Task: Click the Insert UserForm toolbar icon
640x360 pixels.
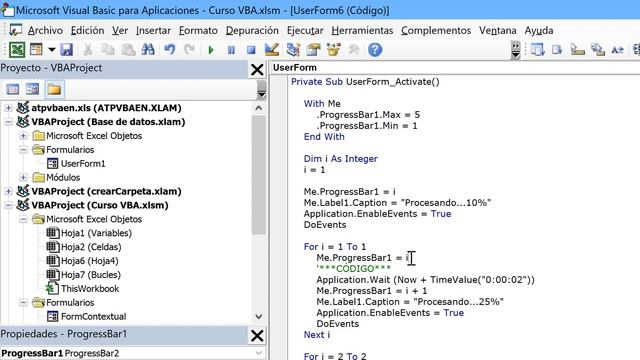Action: pos(36,50)
